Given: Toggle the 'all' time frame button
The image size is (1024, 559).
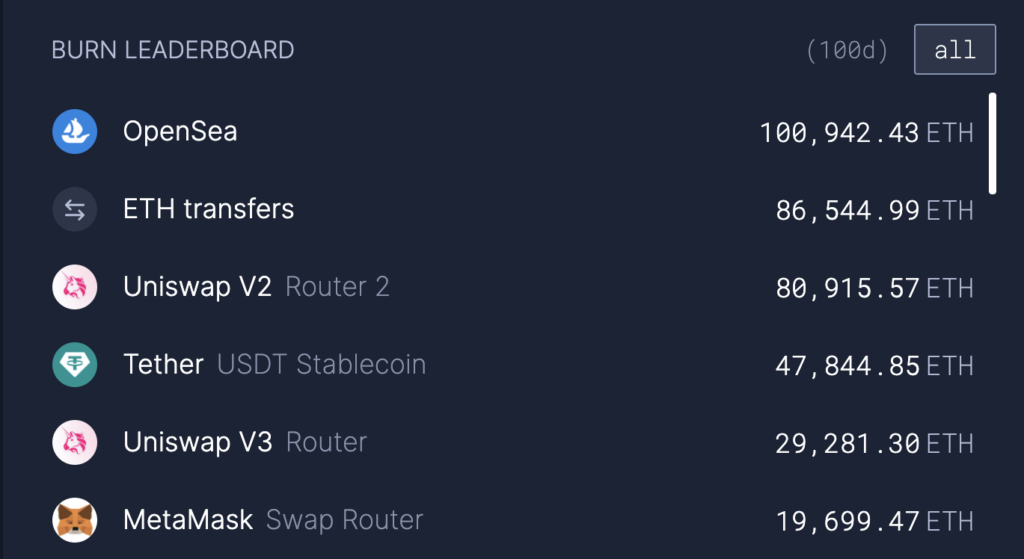Looking at the screenshot, I should [x=955, y=50].
